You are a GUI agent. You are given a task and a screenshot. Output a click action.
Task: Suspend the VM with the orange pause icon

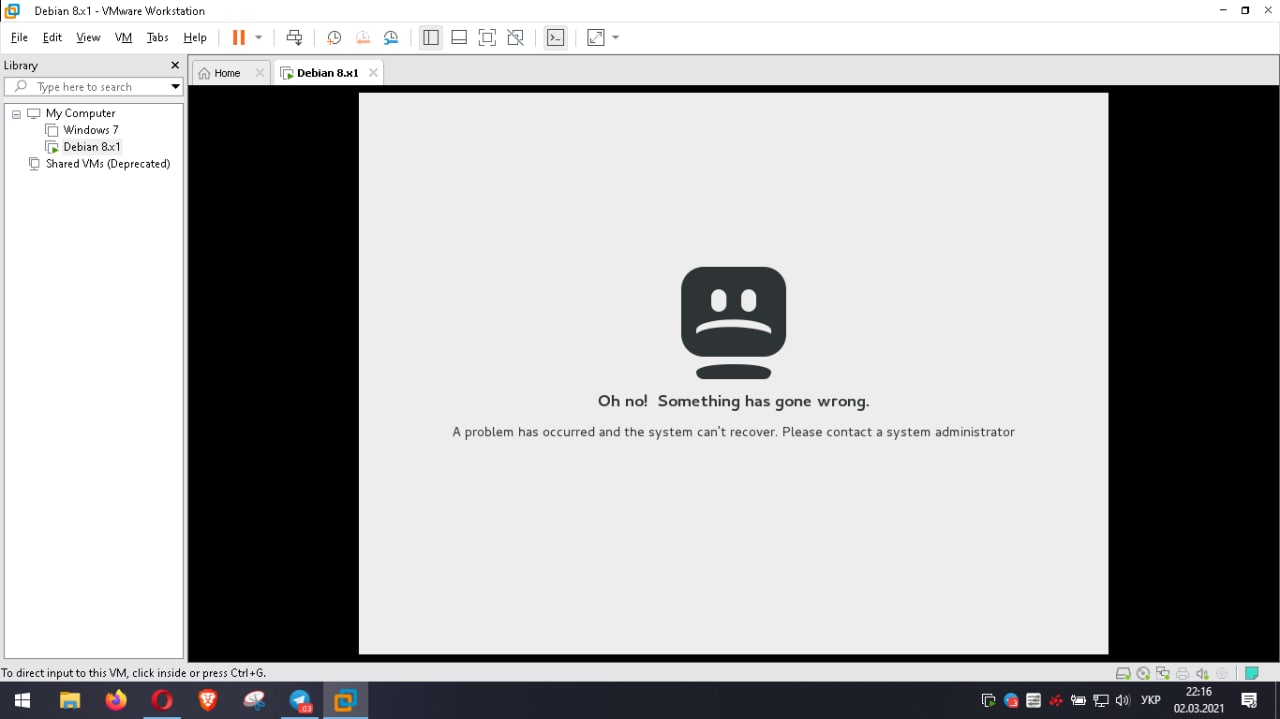coord(238,37)
